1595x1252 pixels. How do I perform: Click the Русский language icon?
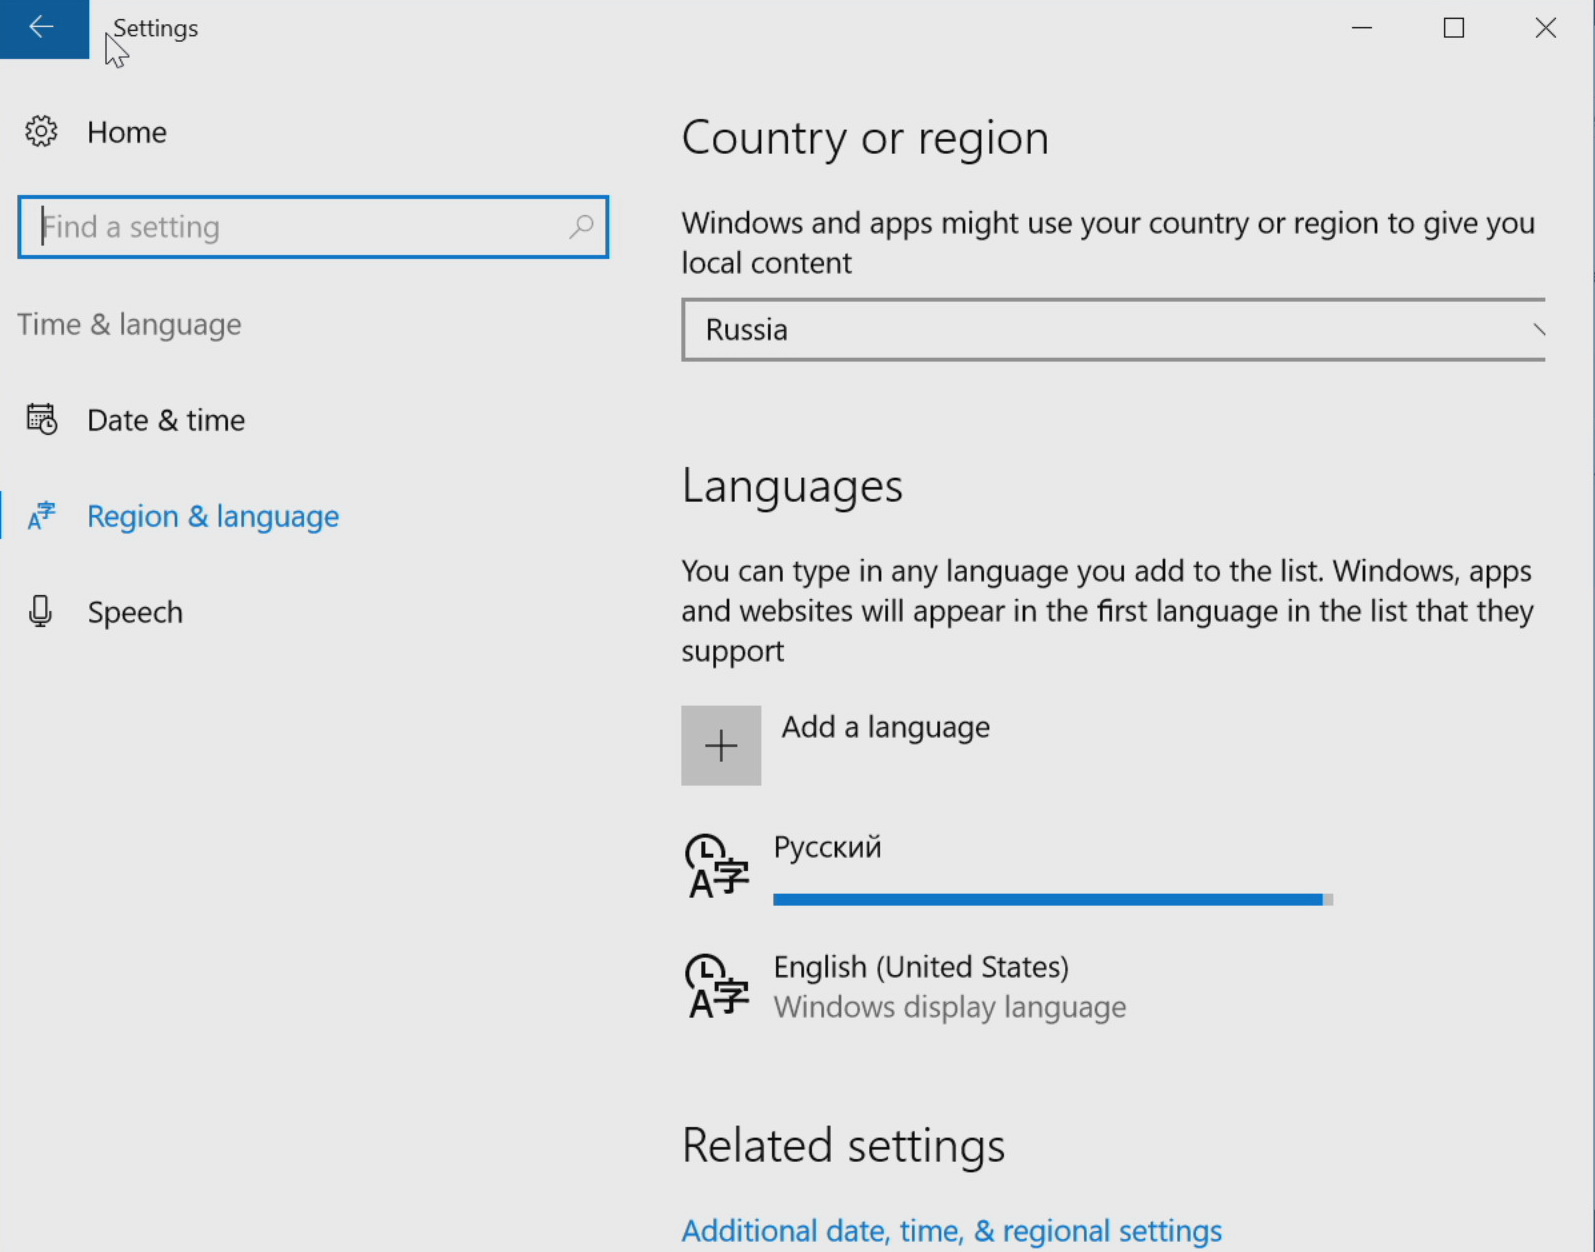(x=716, y=866)
